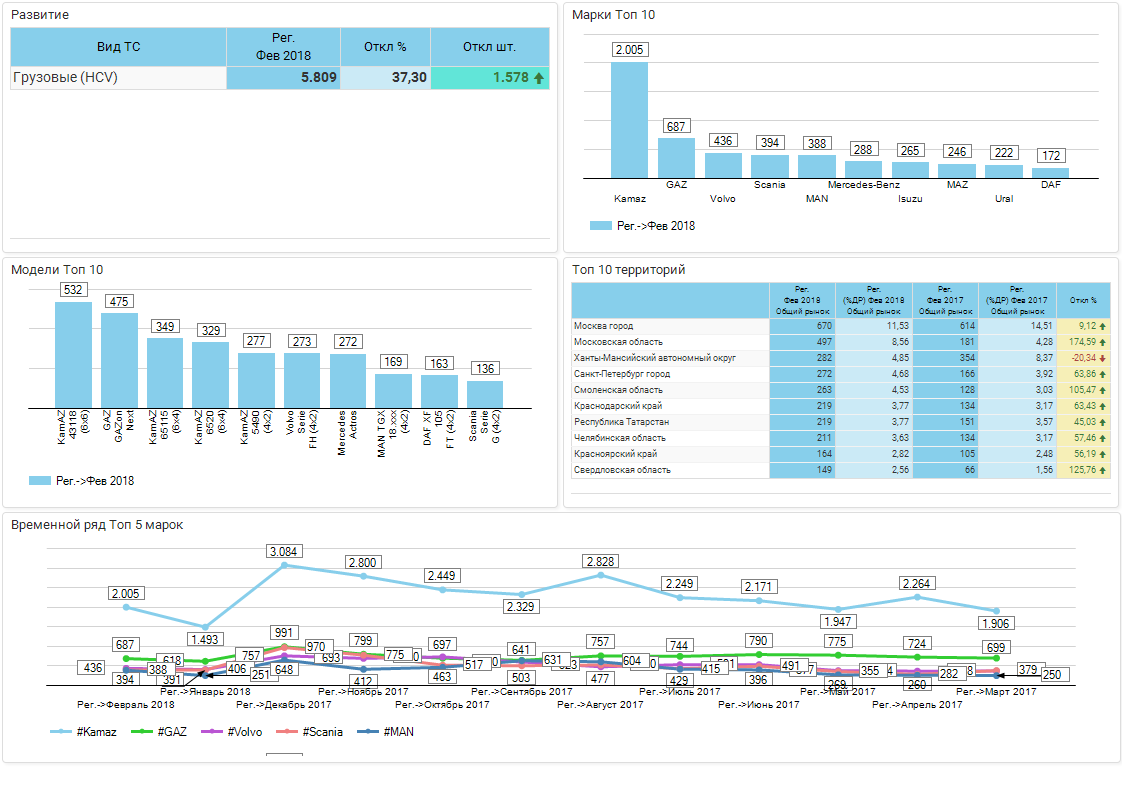Click the KamAZ 65115 bar labeled 349

165,373
